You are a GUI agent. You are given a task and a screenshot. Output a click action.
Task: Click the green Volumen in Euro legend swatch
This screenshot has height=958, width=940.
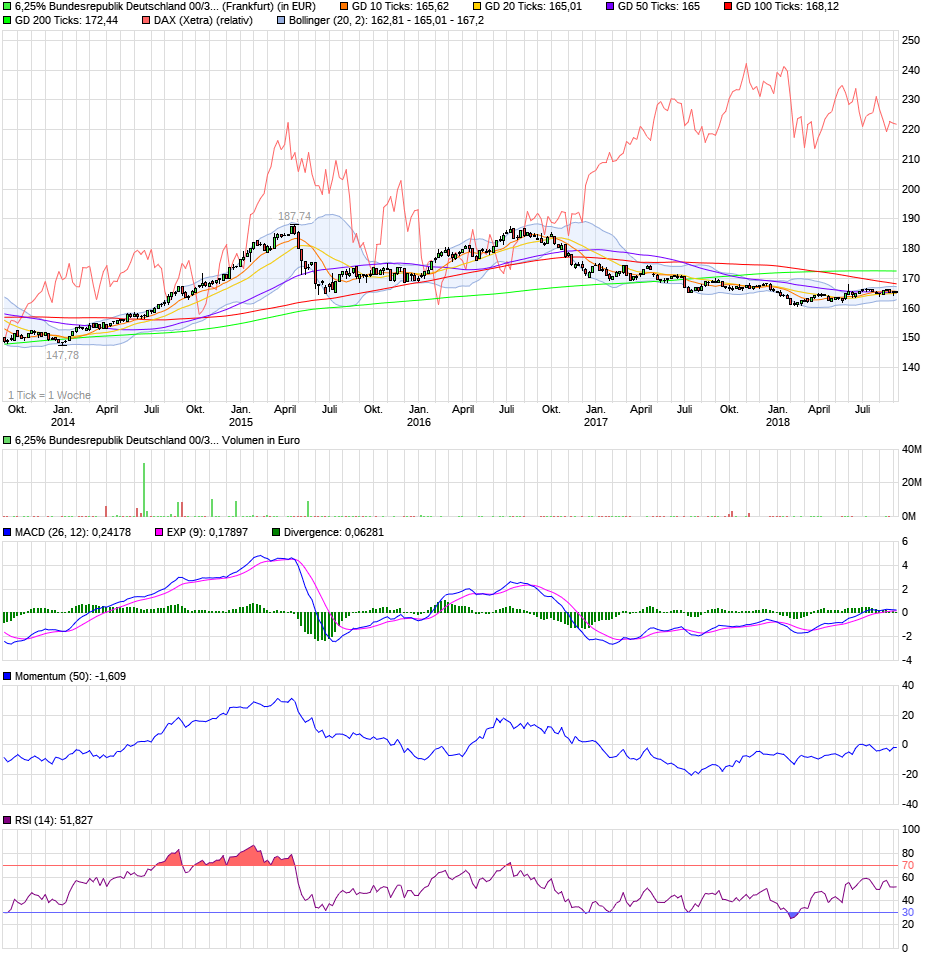click(x=7, y=441)
